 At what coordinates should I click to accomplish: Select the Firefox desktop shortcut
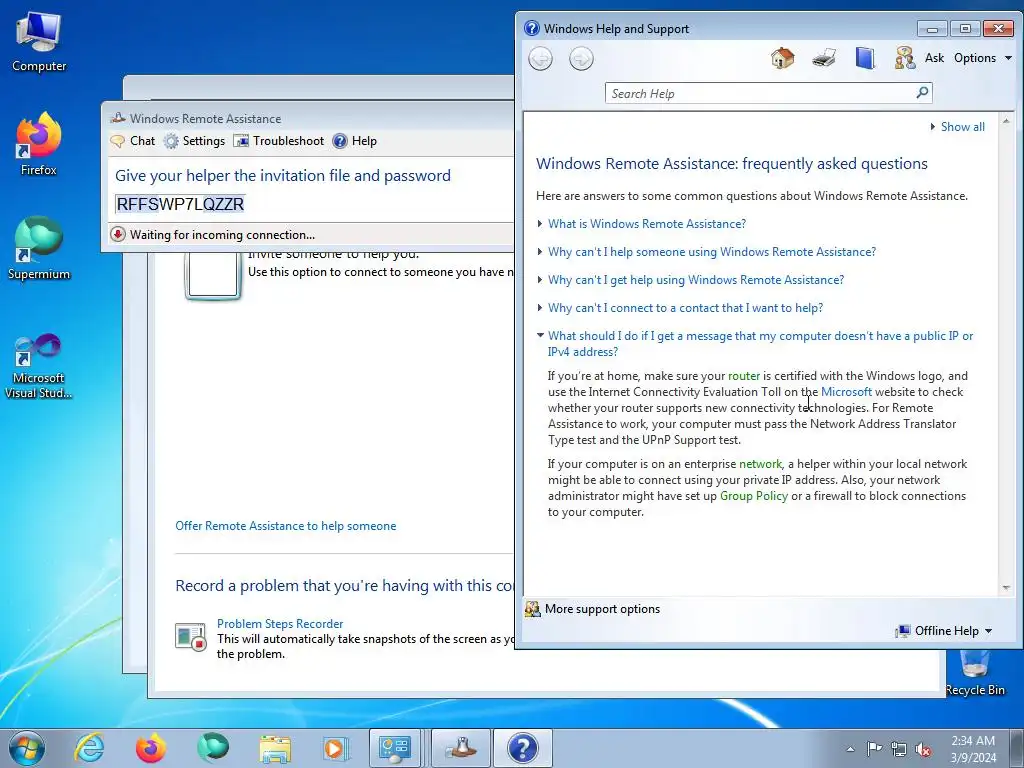pos(39,144)
